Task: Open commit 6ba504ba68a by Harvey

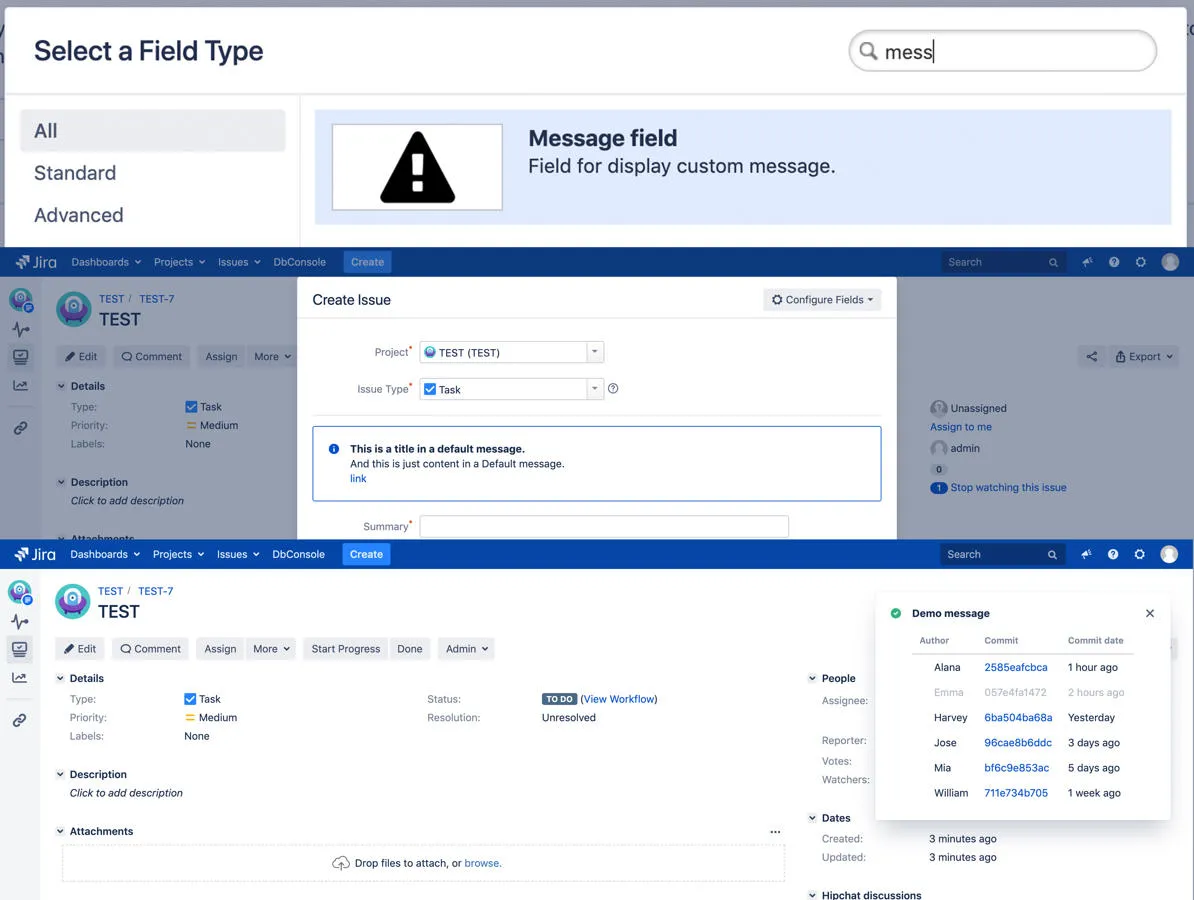Action: click(x=1018, y=717)
